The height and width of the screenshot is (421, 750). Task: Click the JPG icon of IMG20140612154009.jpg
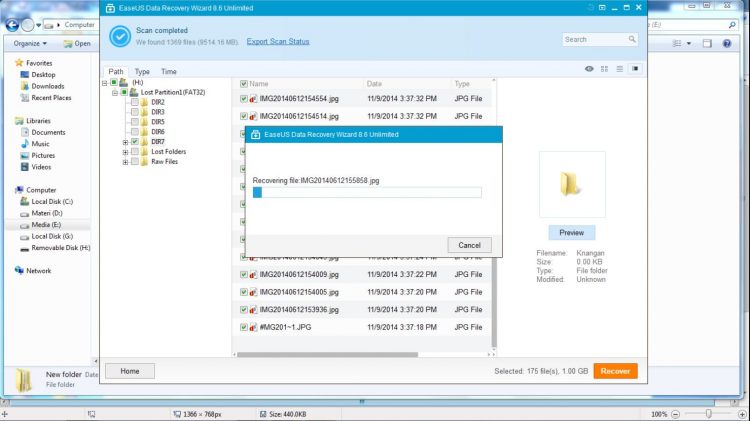[253, 275]
